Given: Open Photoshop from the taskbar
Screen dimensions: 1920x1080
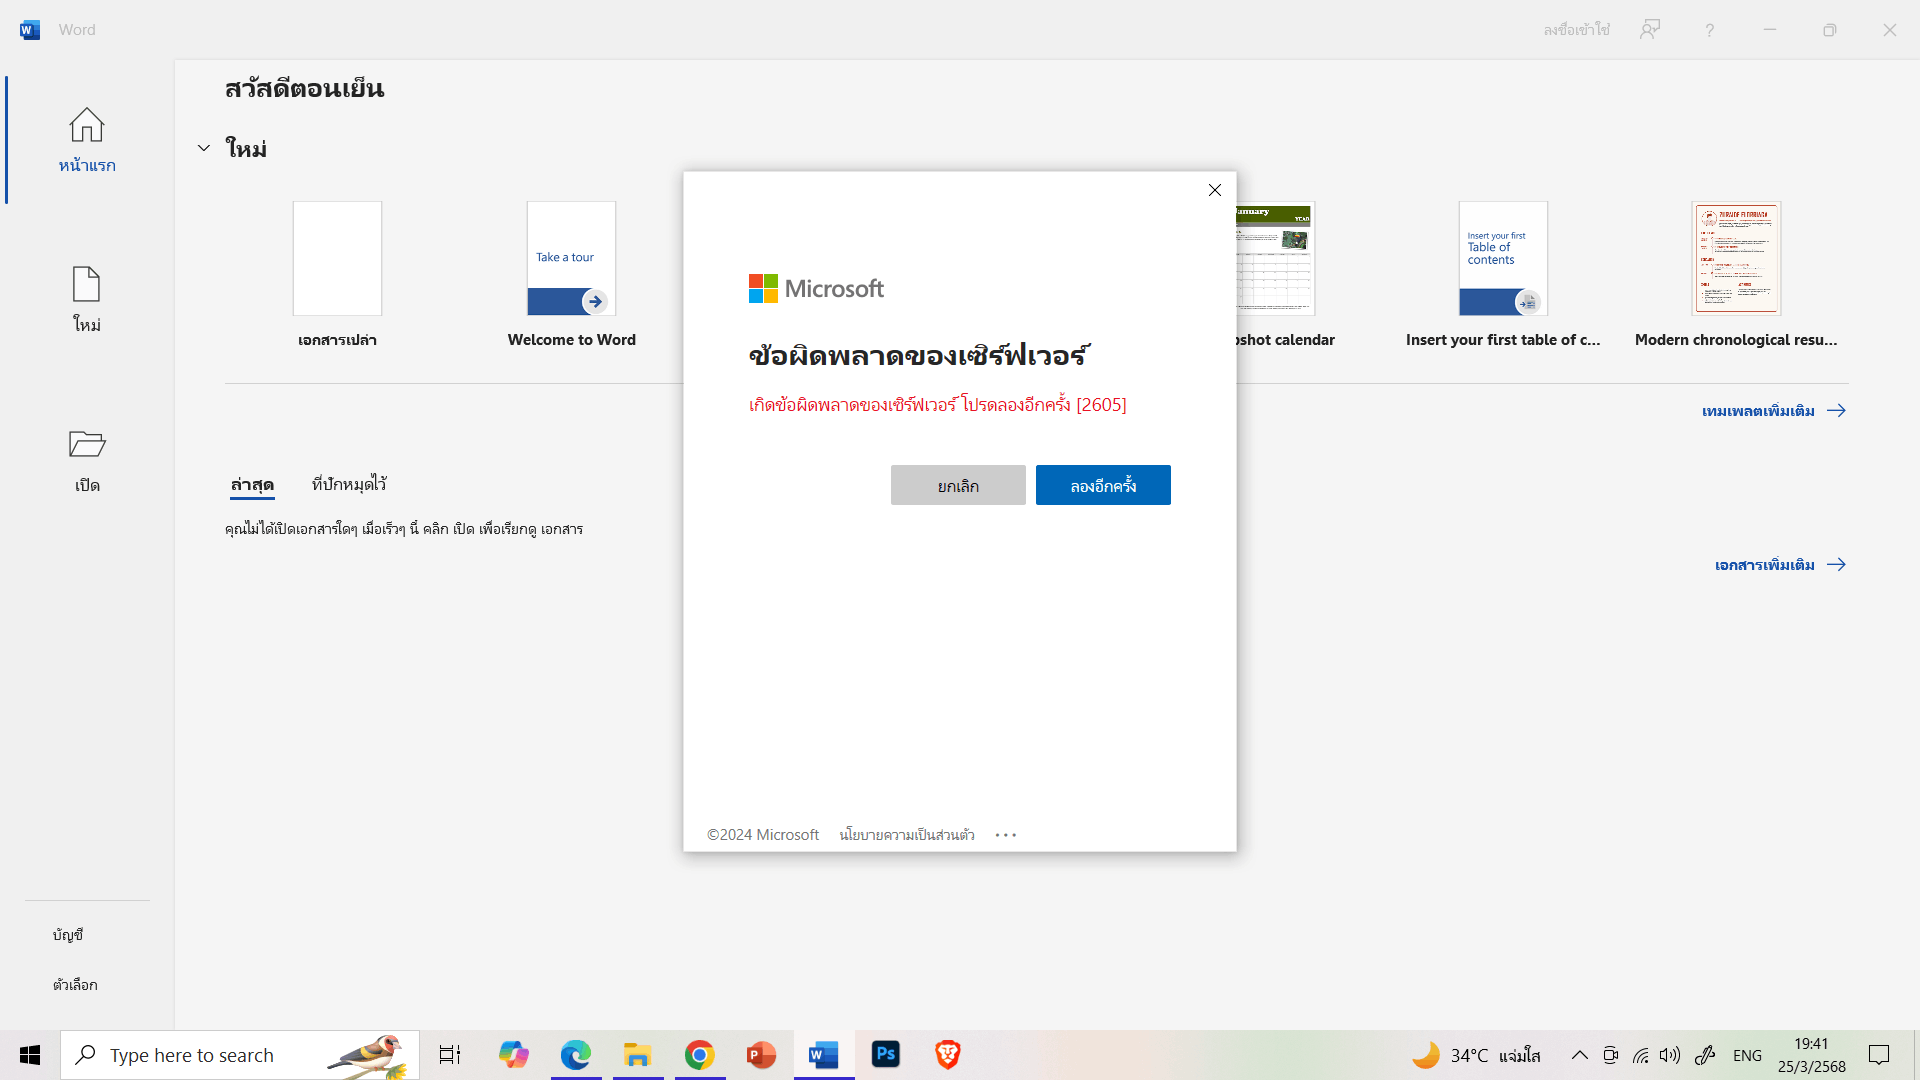Looking at the screenshot, I should click(885, 1054).
